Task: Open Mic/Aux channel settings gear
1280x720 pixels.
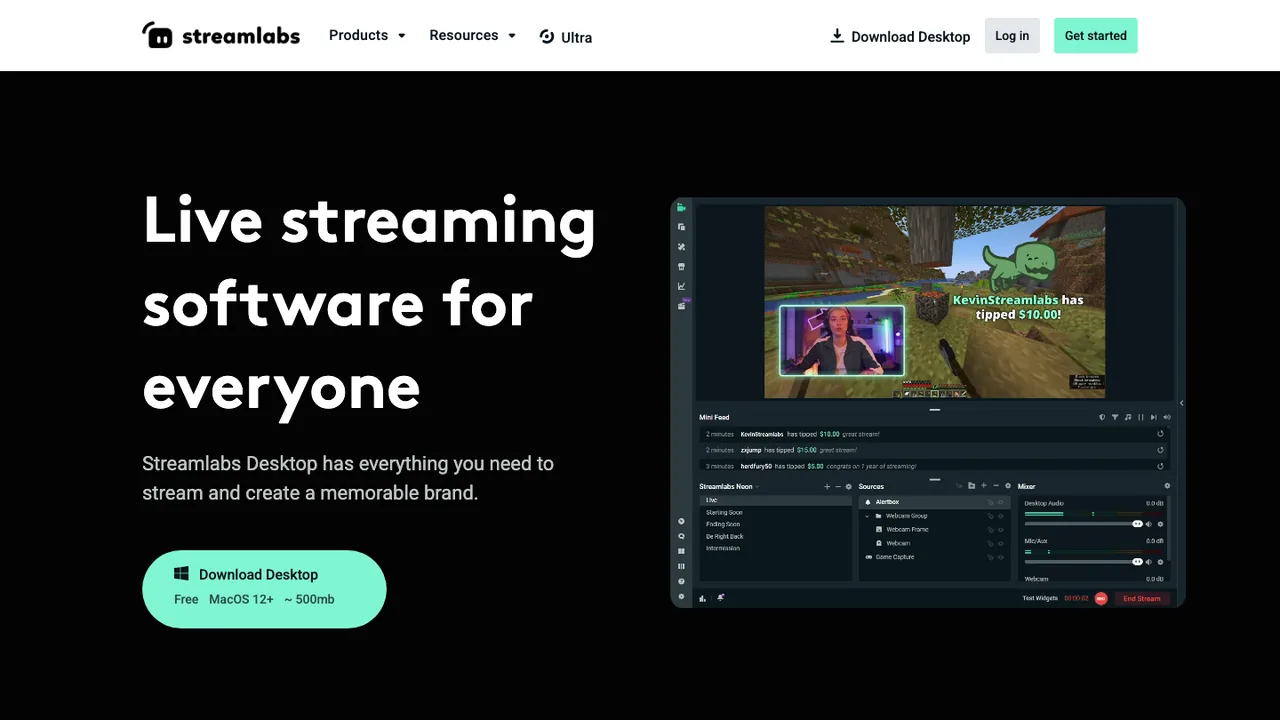Action: point(1160,562)
